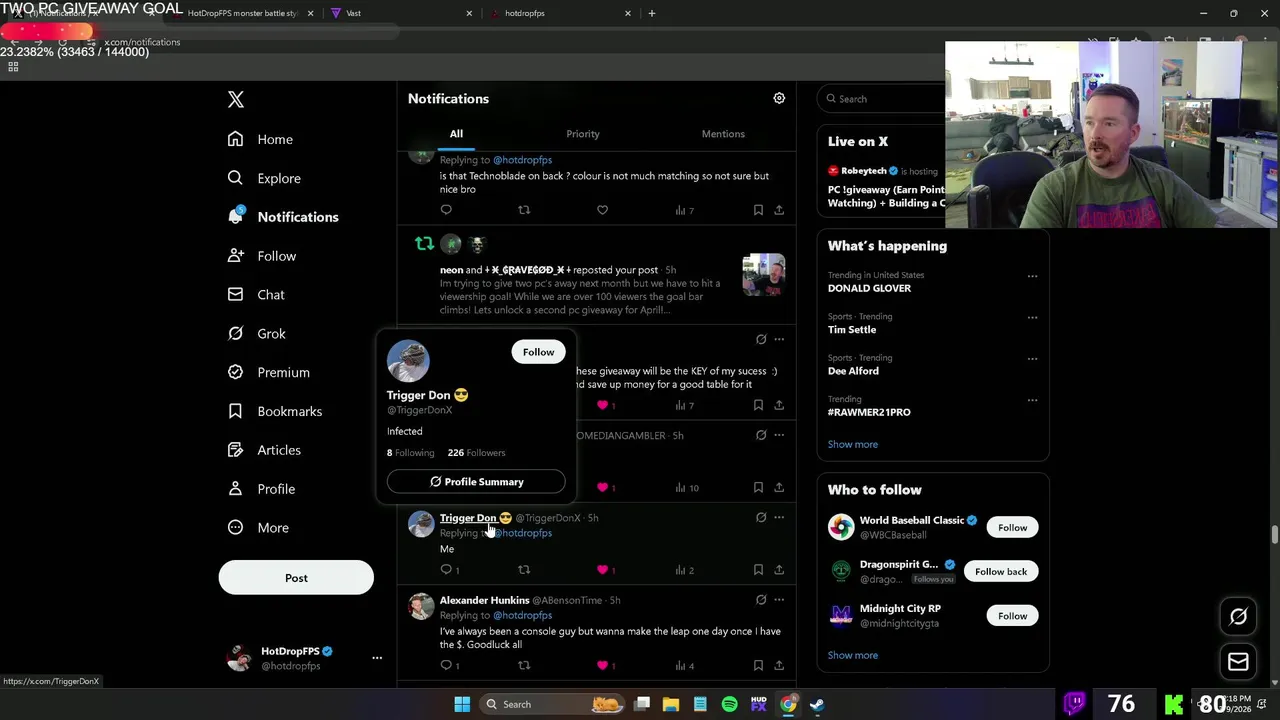This screenshot has height=720, width=1280.
Task: Open Bookmarks from the sidebar
Action: pyautogui.click(x=275, y=411)
